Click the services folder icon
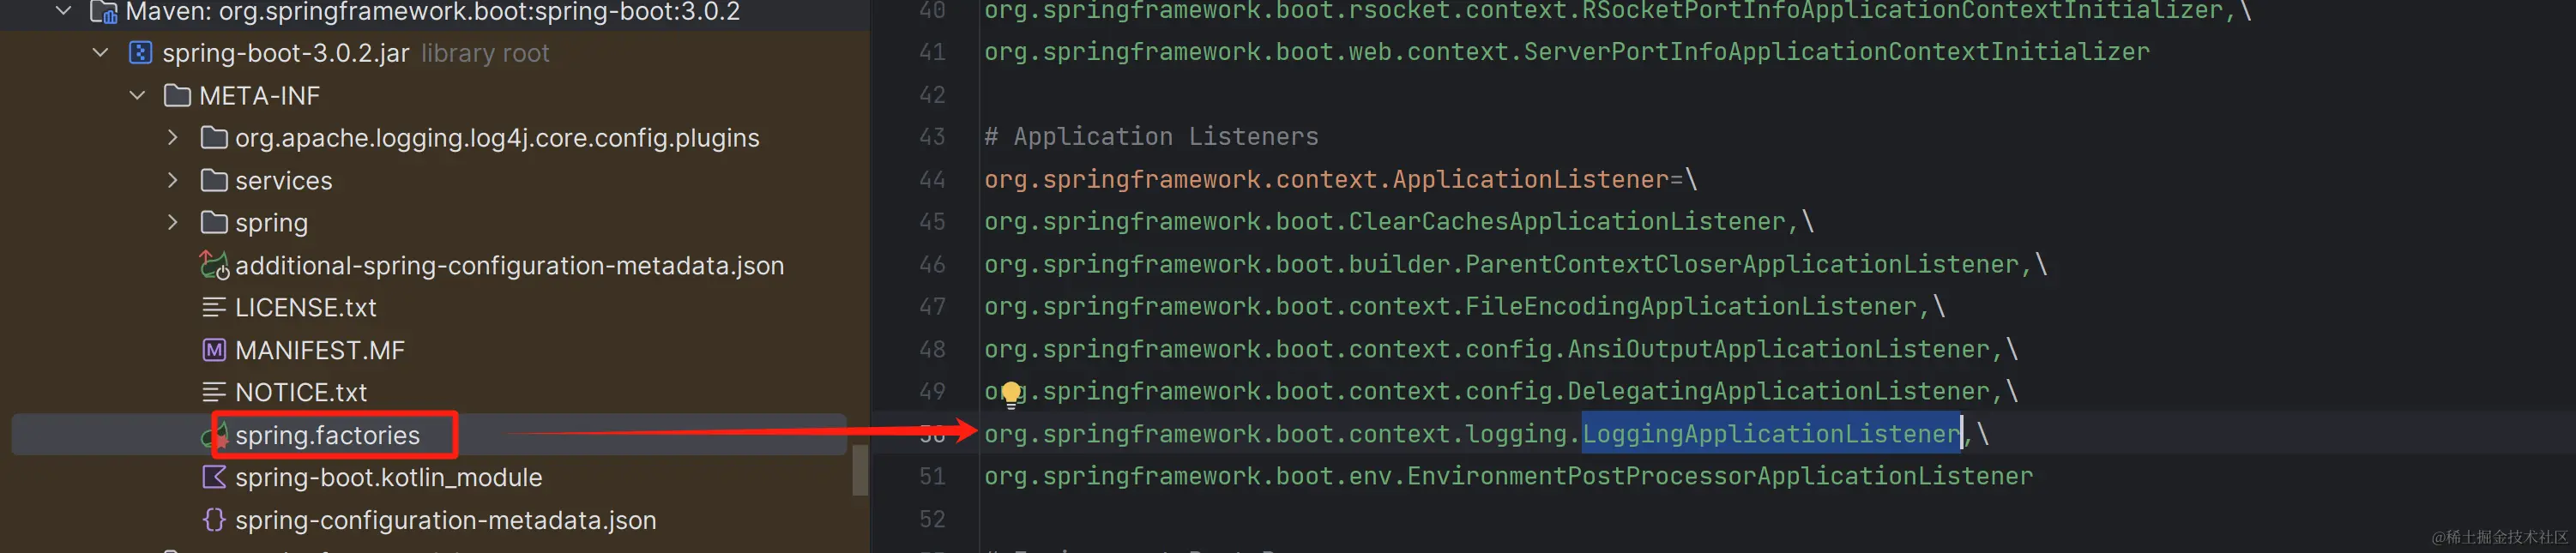Screen dimensions: 2576x553 (x=214, y=180)
